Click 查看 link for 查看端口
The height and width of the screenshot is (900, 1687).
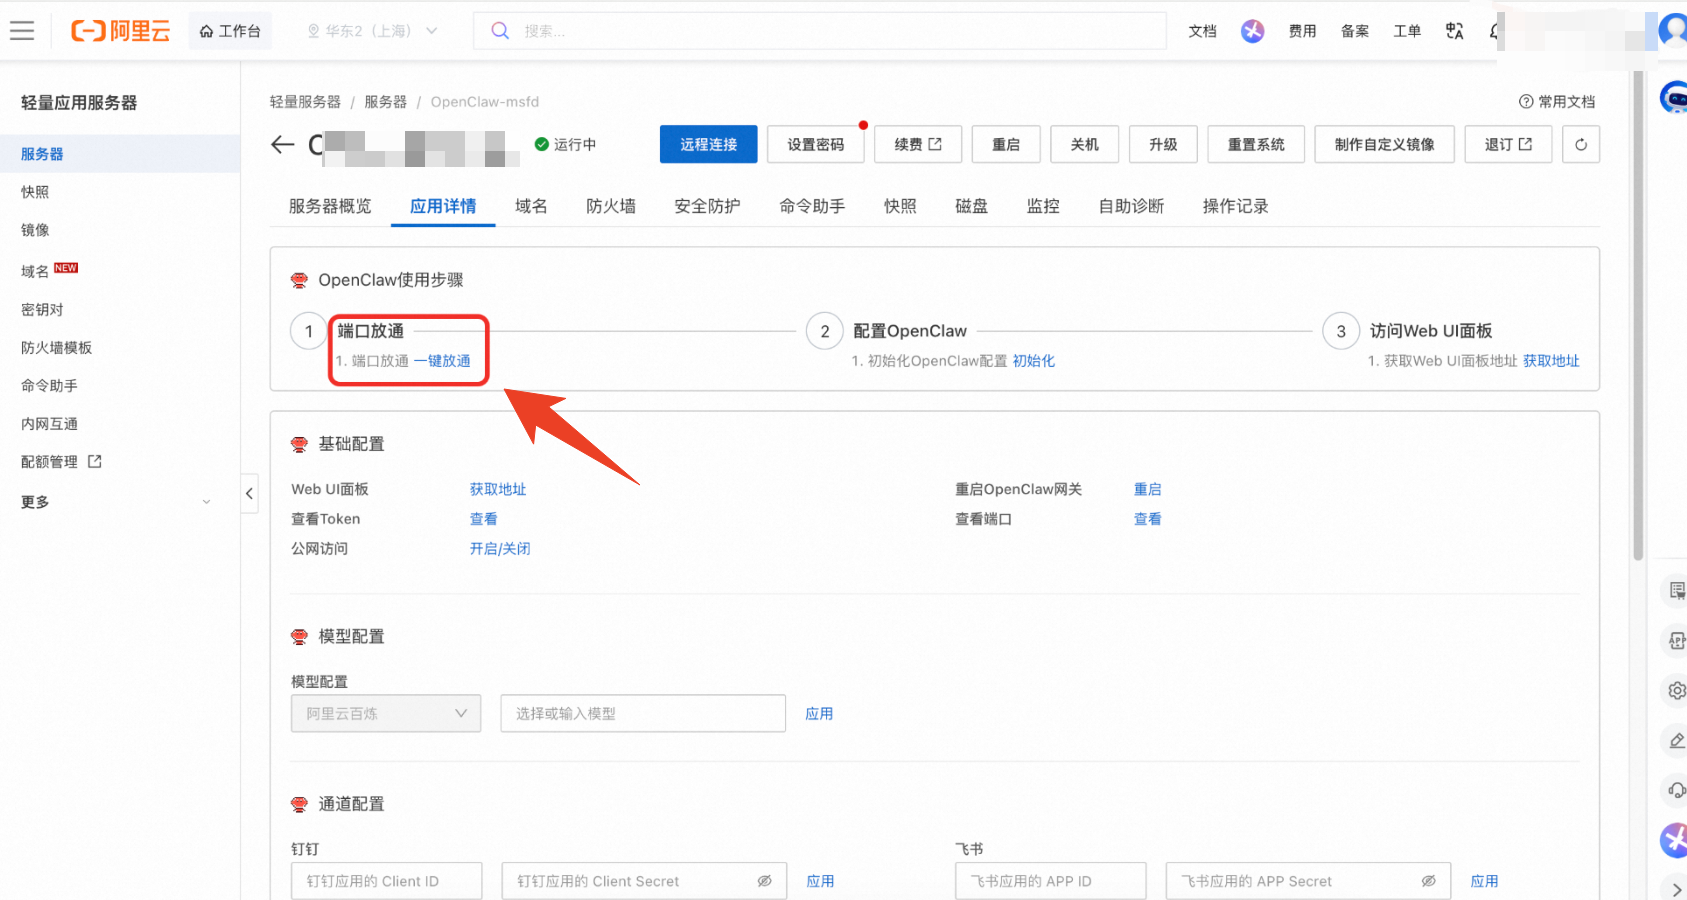coord(1148,519)
